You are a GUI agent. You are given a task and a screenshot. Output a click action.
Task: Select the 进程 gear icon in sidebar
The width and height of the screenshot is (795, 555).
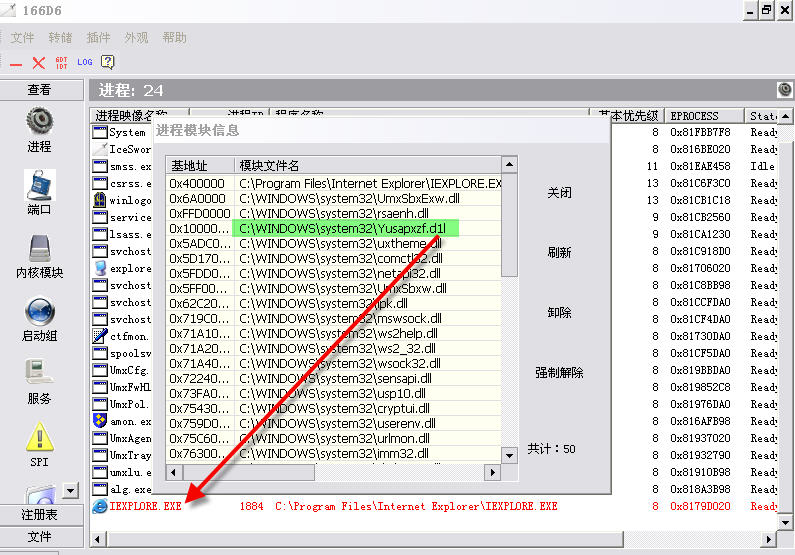pyautogui.click(x=39, y=122)
